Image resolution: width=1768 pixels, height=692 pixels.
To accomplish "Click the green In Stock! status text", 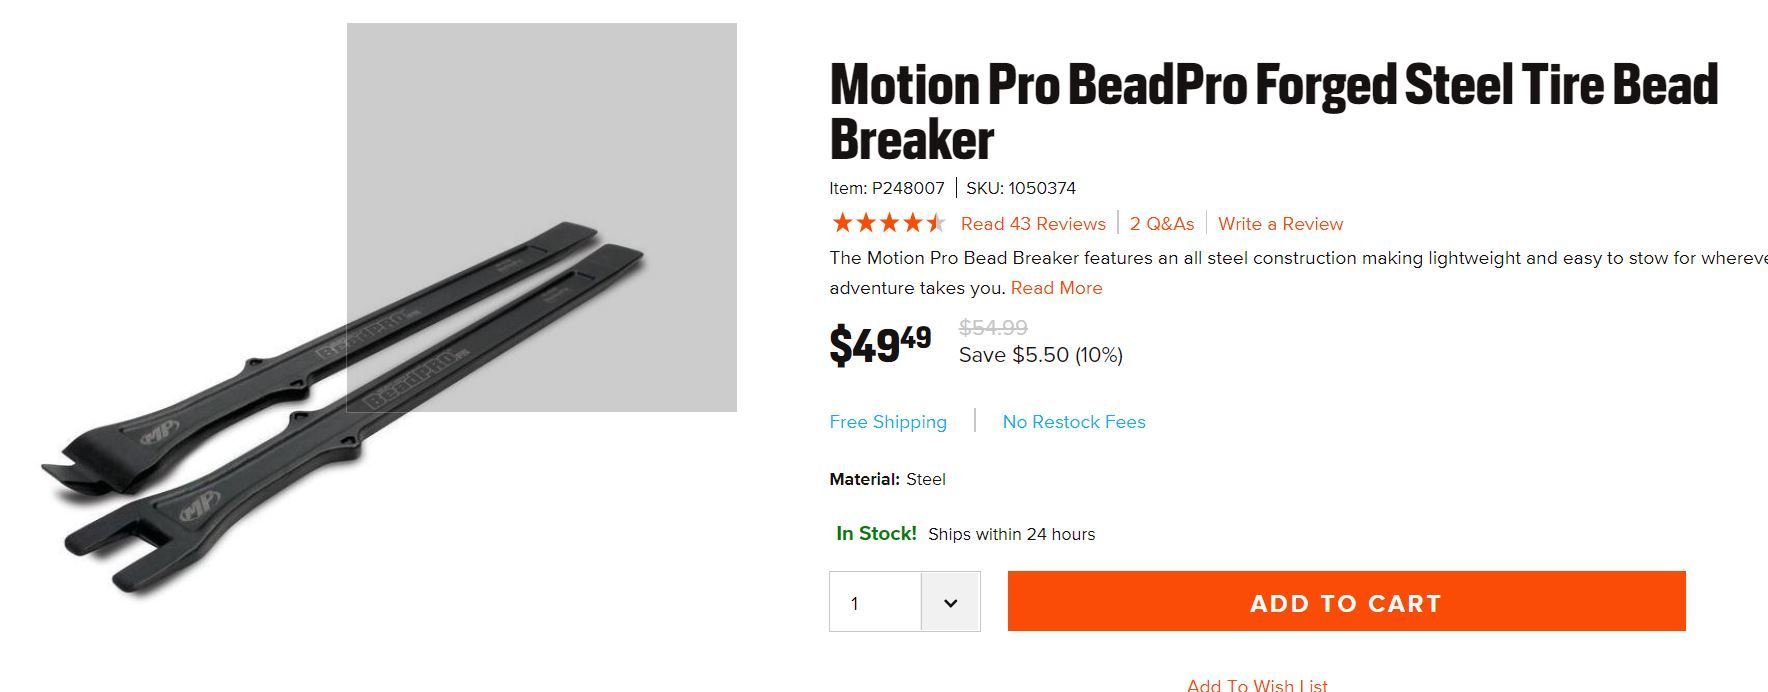I will click(876, 534).
